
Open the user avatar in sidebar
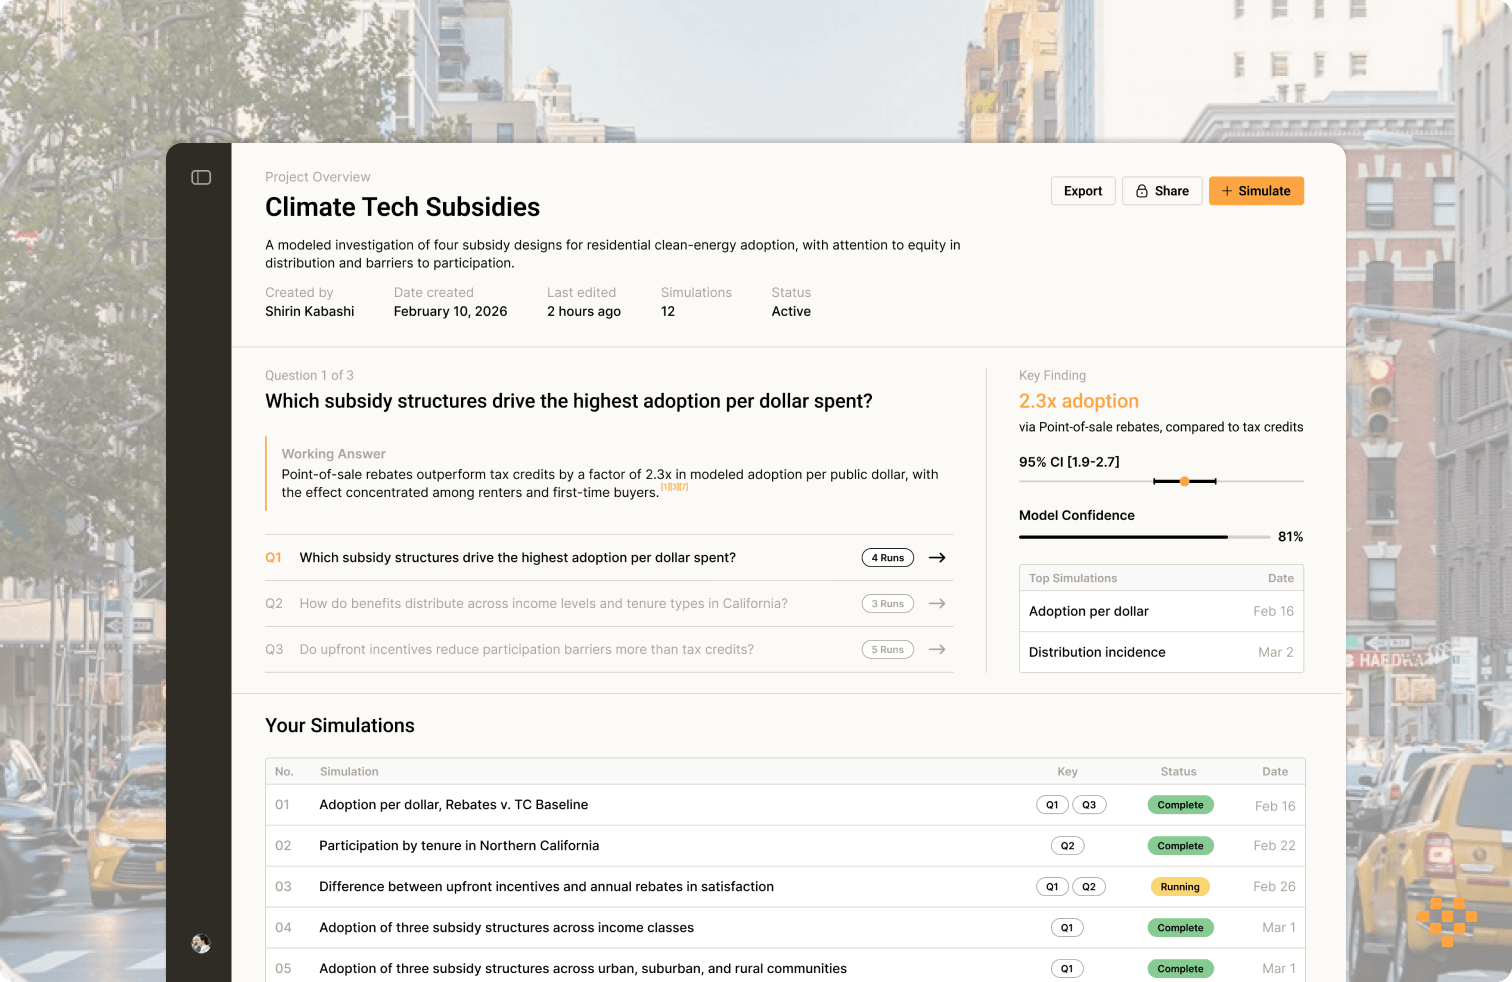pos(201,943)
